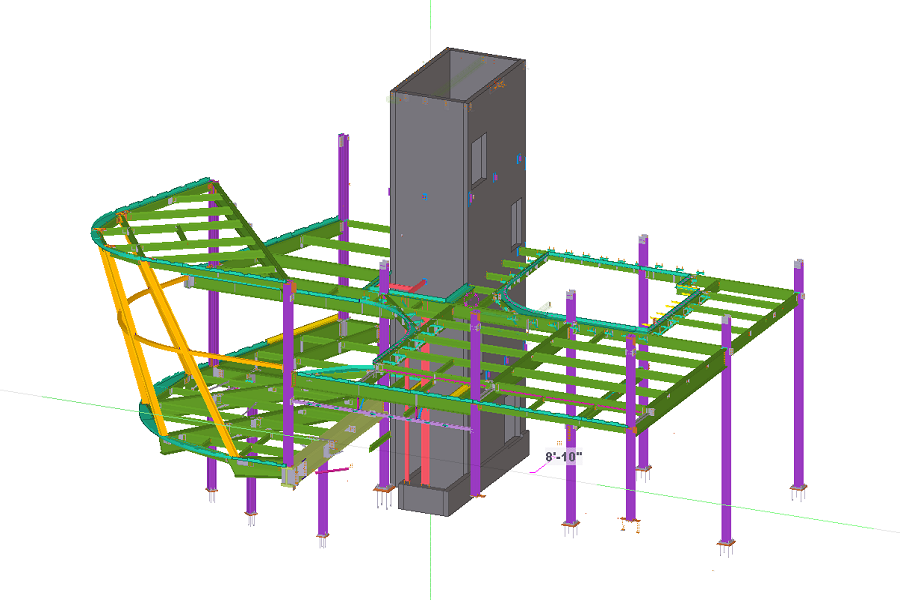Screen dimensions: 900x600
Task: Select the lower door opening on shaft side
Action: pos(516,220)
